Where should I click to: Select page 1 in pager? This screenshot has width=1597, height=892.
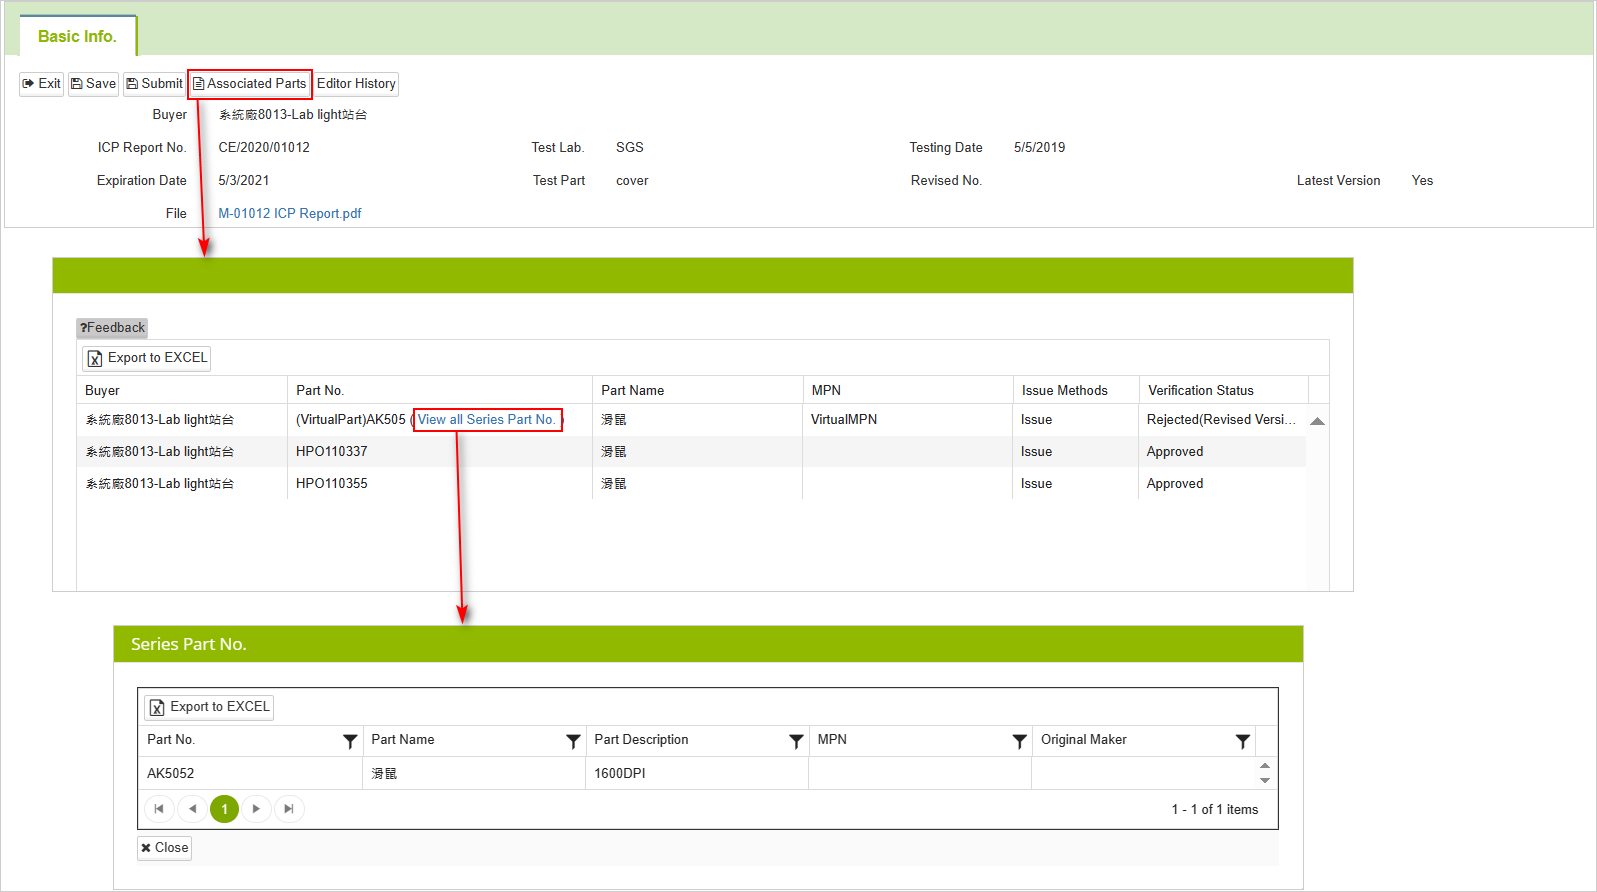pos(224,809)
